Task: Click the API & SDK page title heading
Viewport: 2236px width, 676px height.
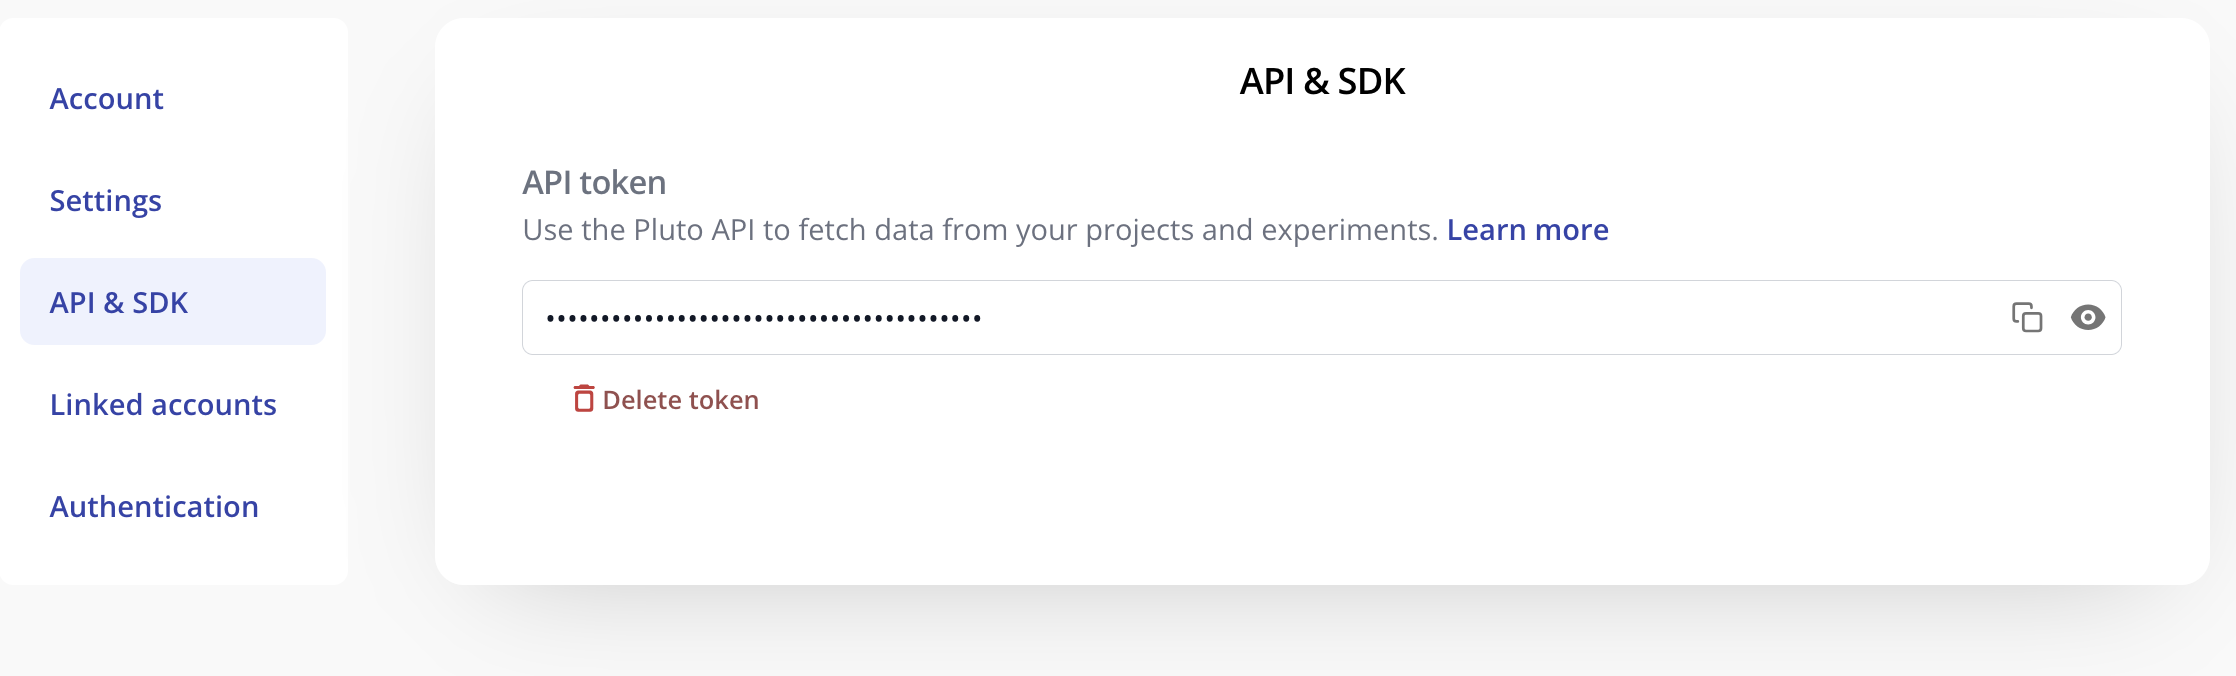Action: pyautogui.click(x=1322, y=82)
